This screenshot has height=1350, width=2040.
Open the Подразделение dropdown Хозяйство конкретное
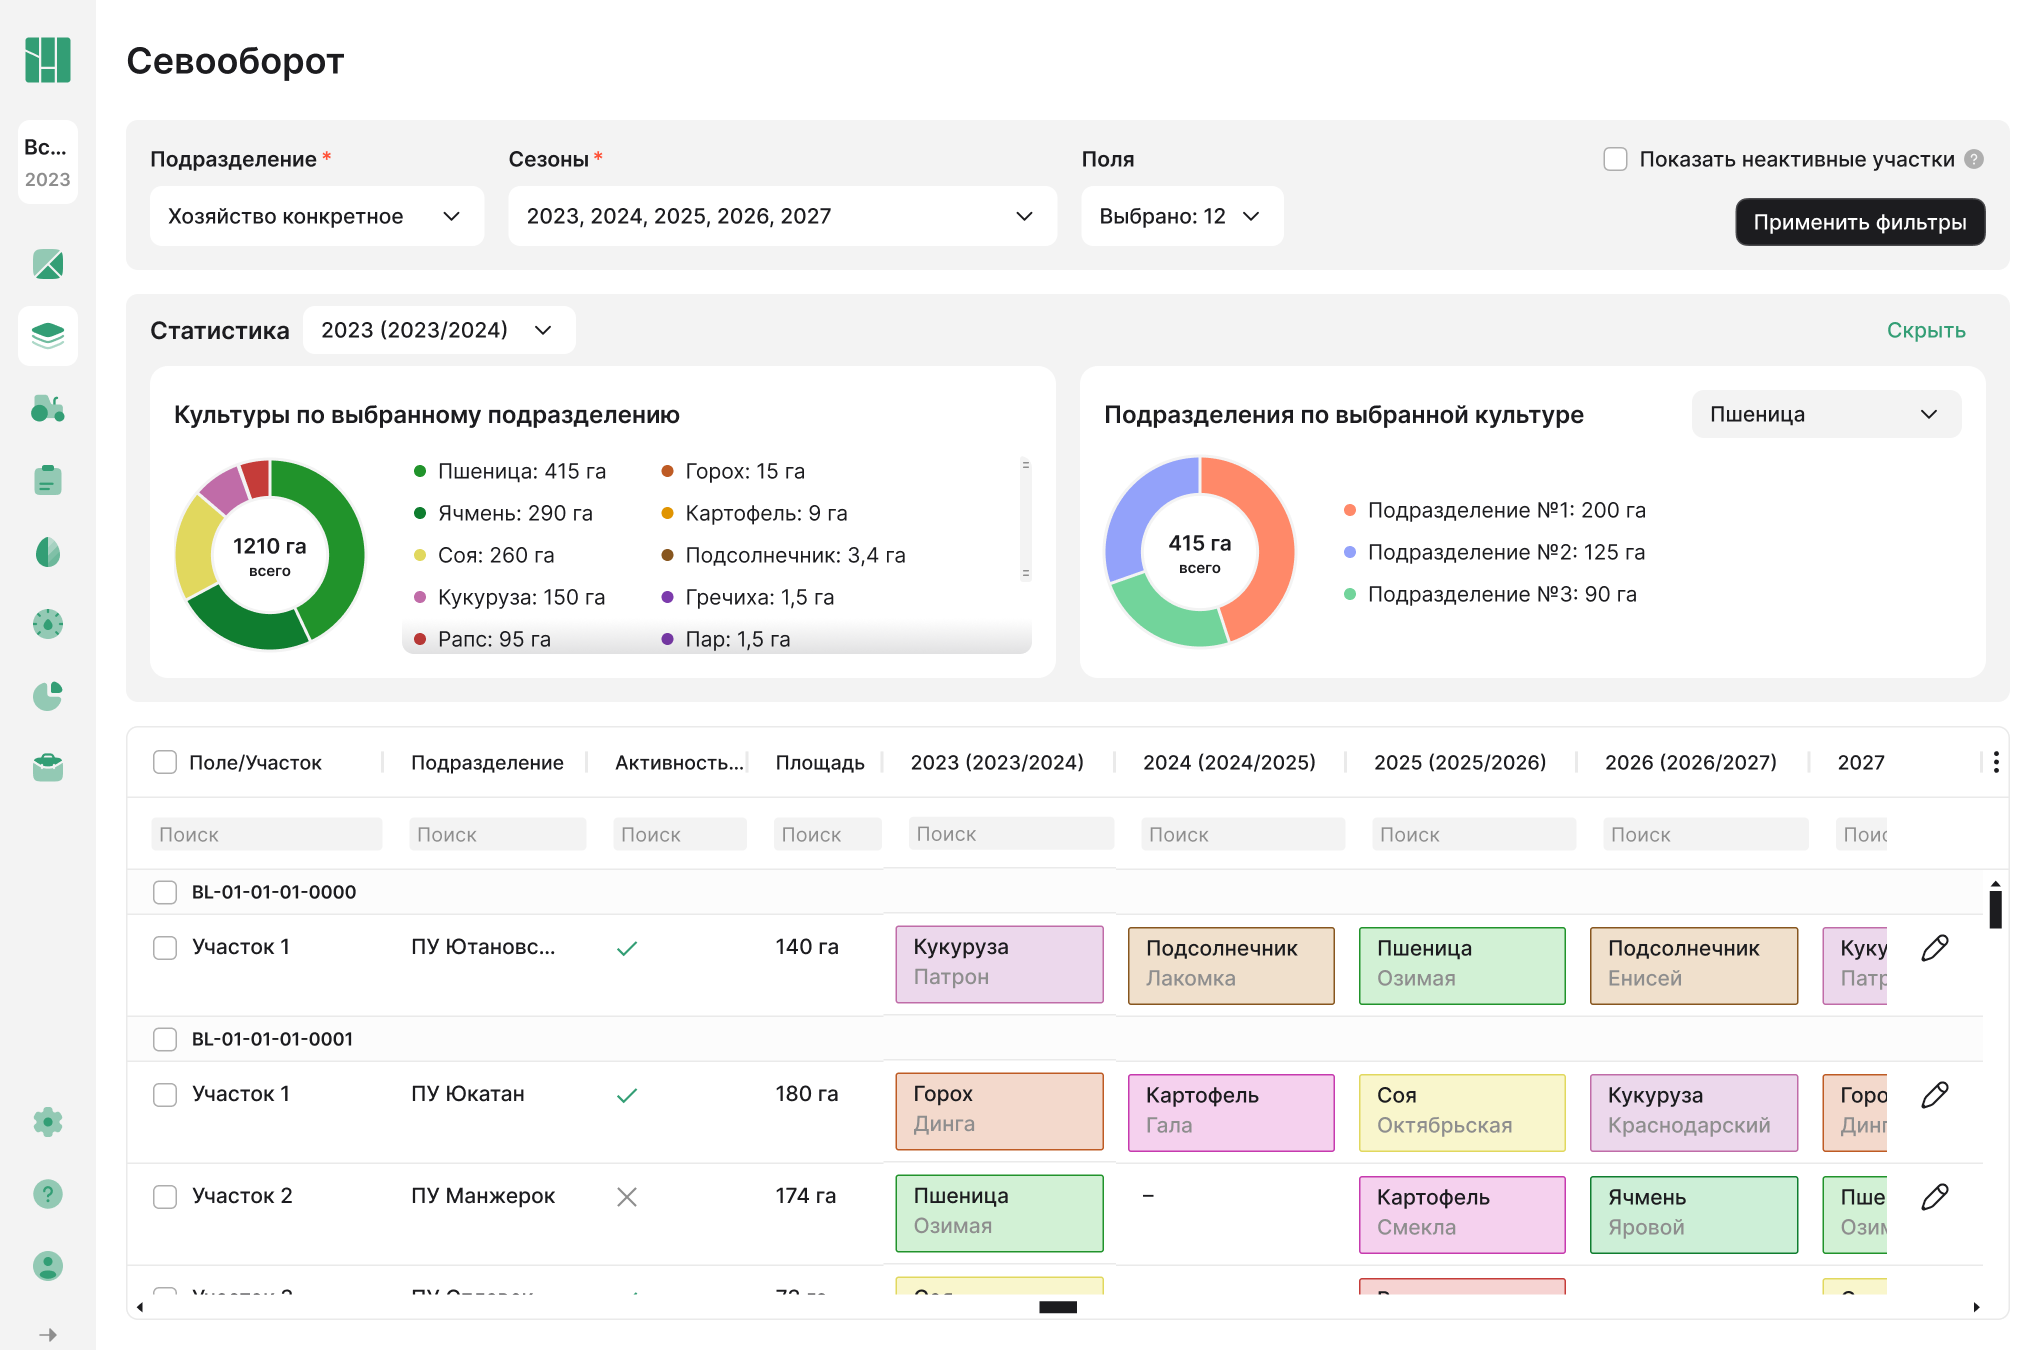tap(316, 216)
